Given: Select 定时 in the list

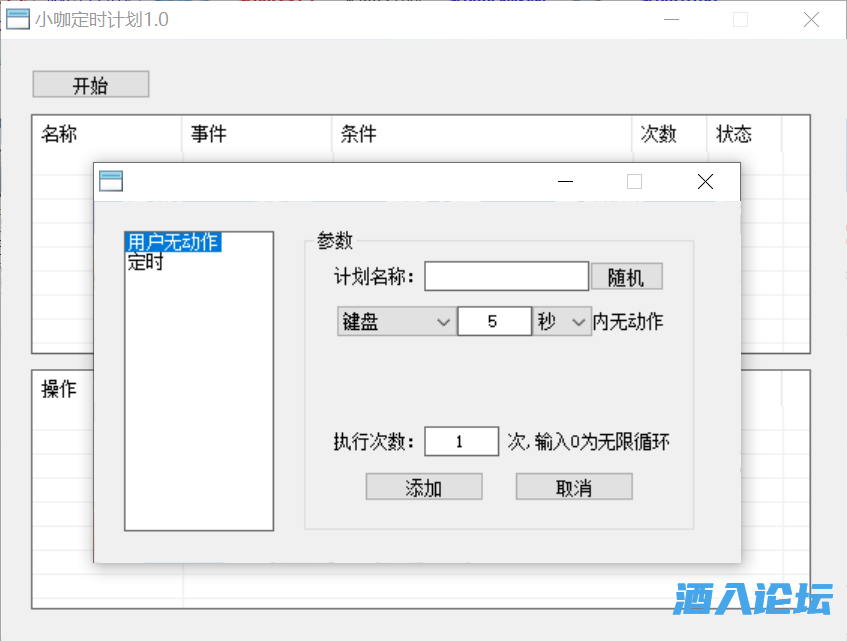Looking at the screenshot, I should [x=145, y=262].
